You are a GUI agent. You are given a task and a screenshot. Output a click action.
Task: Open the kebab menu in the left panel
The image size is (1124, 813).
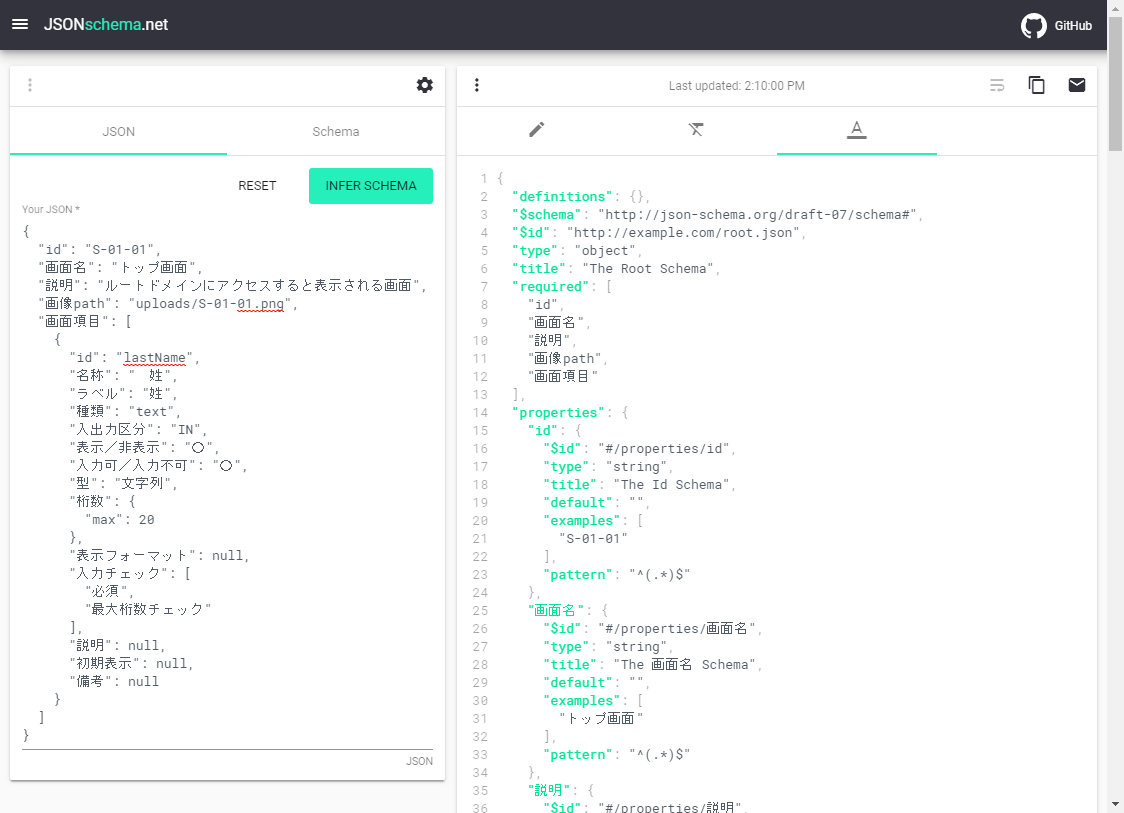point(30,85)
